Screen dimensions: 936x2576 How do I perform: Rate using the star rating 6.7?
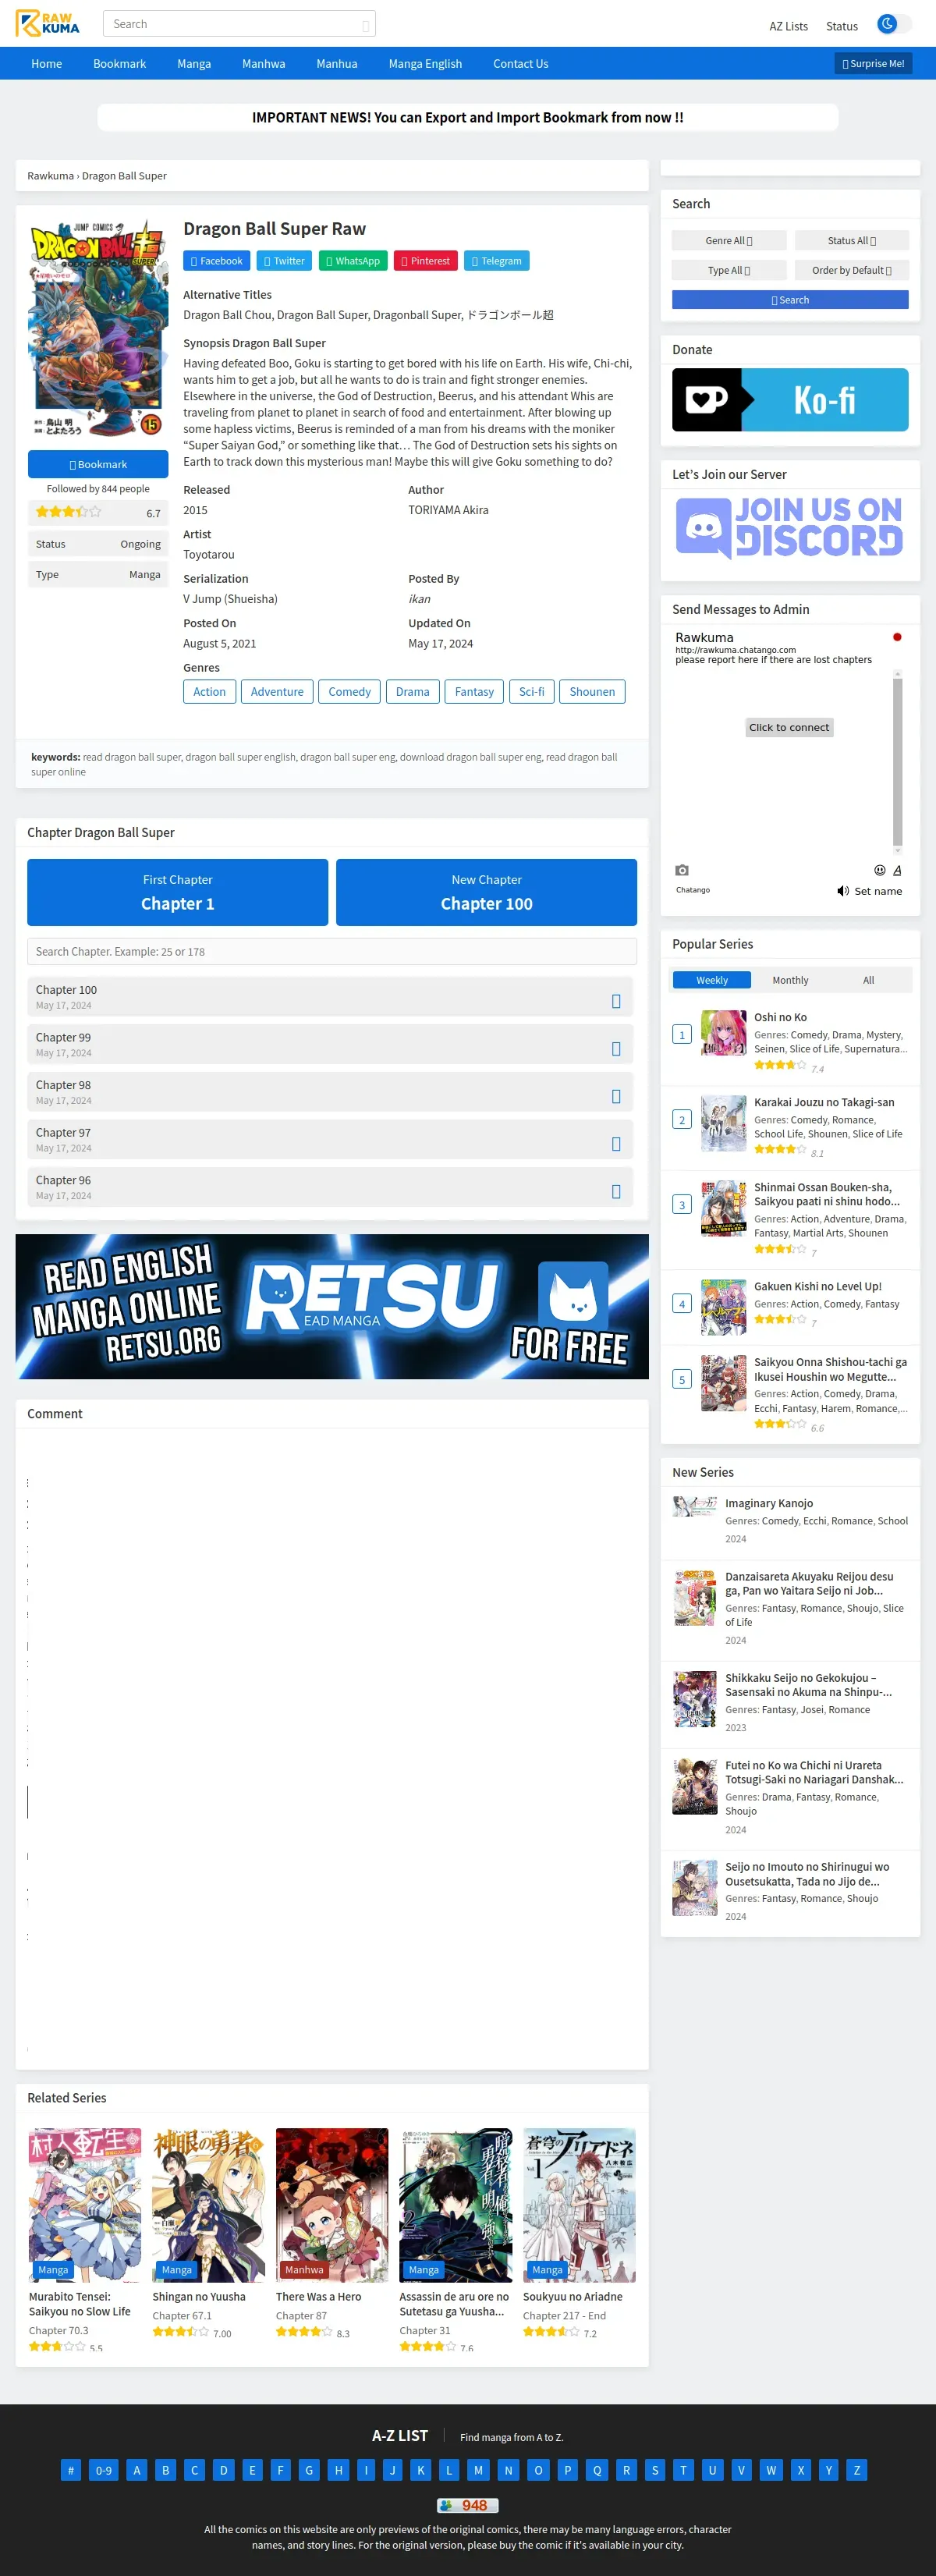68,512
